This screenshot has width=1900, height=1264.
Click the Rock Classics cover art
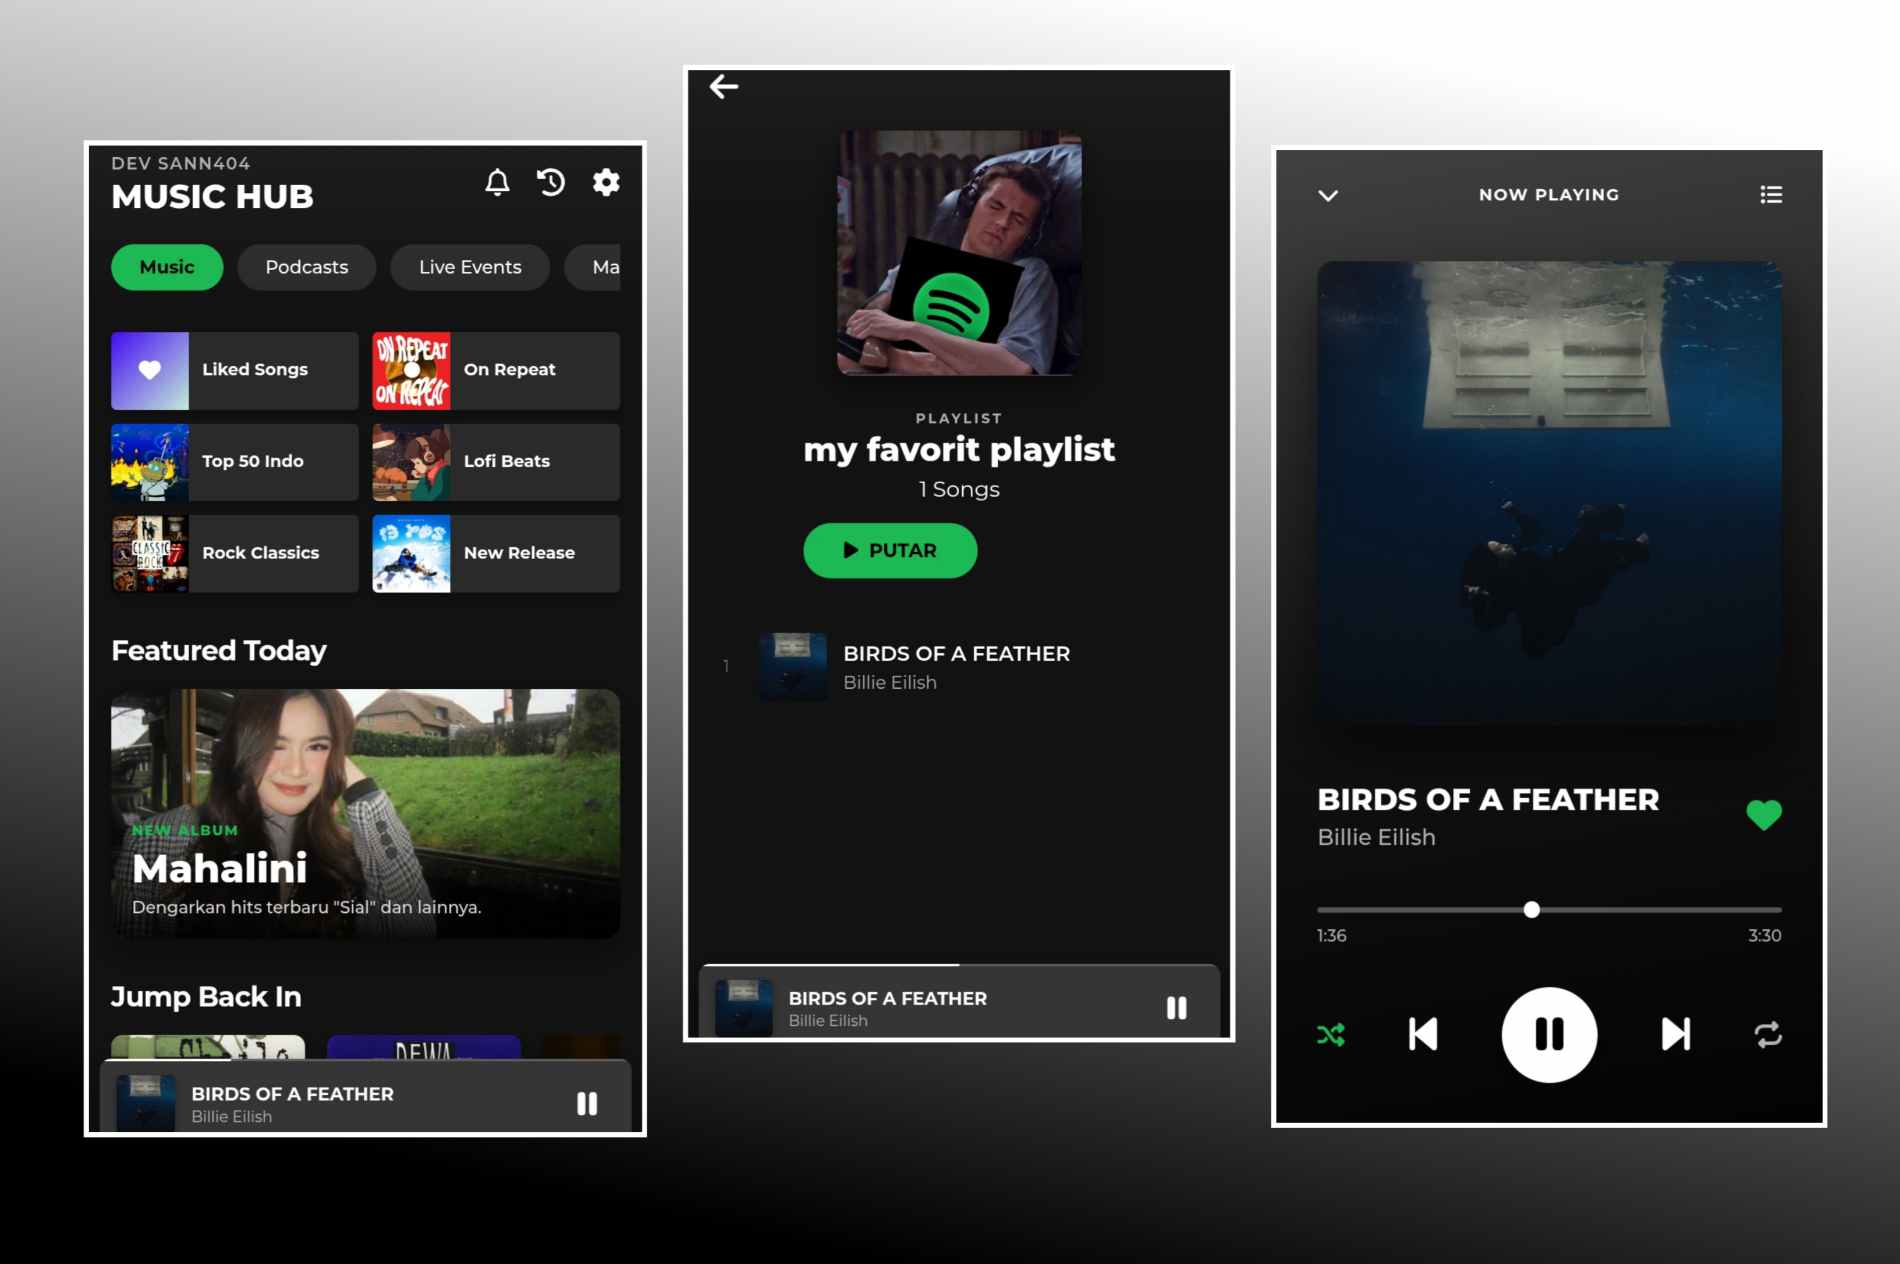click(150, 554)
